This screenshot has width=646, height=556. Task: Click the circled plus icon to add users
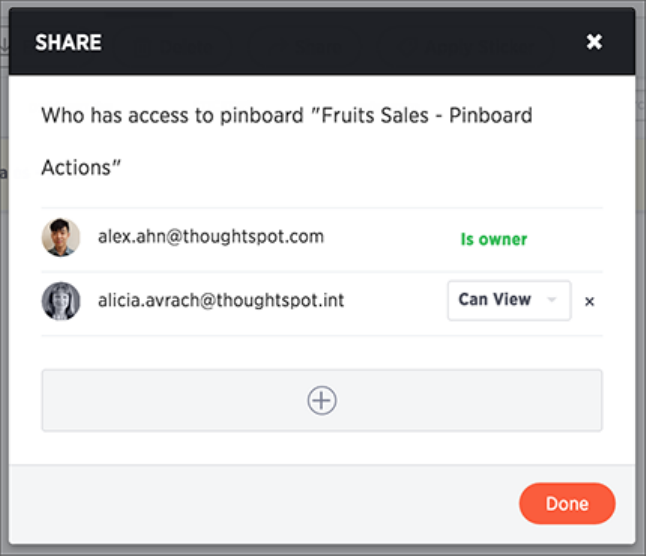(322, 401)
